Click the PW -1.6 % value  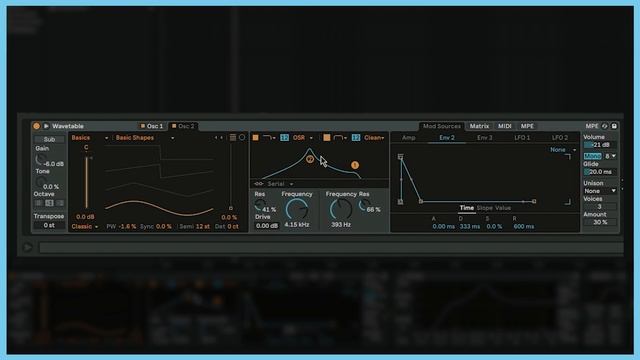pyautogui.click(x=127, y=227)
